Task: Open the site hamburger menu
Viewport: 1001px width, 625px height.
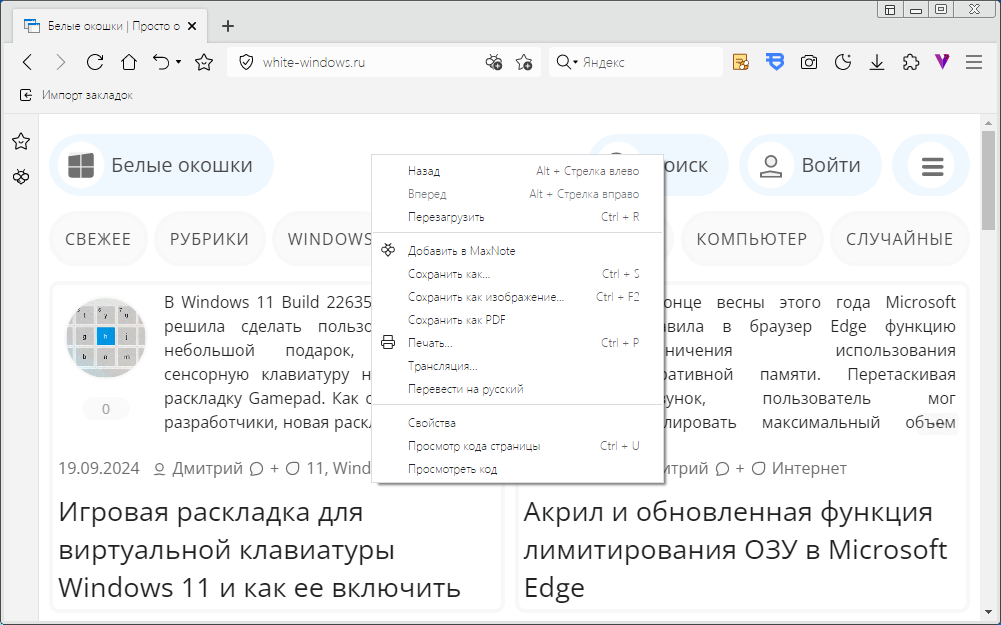Action: pos(932,166)
